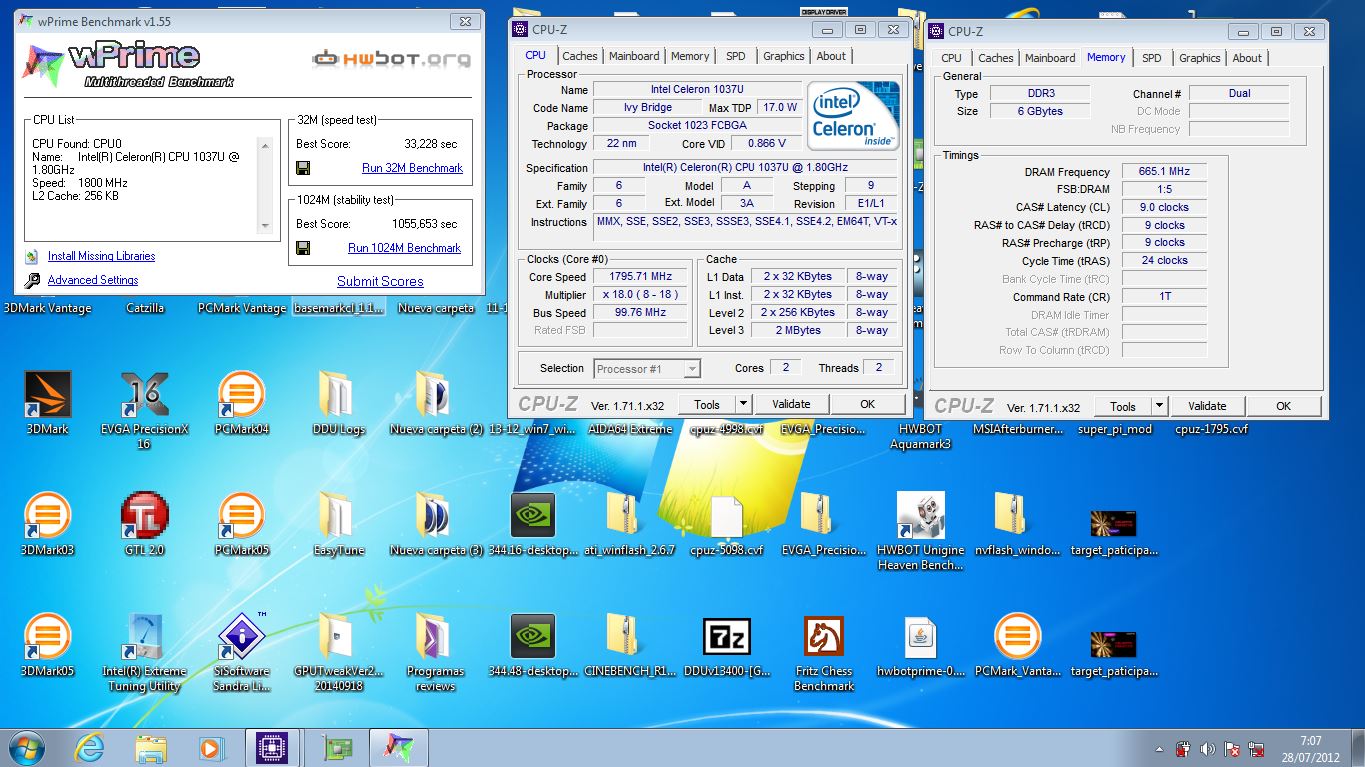
Task: Select the 344.48-desktop NVIDIA driver icon
Action: [x=532, y=636]
